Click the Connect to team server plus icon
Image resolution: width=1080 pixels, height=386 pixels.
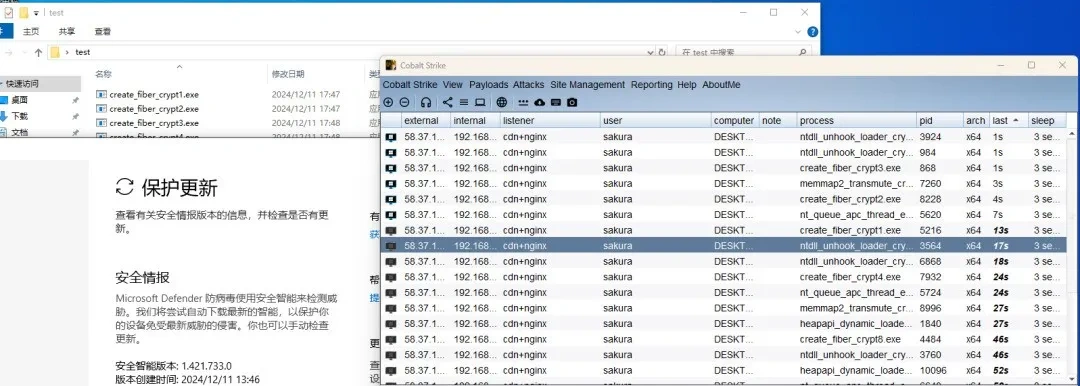click(388, 102)
